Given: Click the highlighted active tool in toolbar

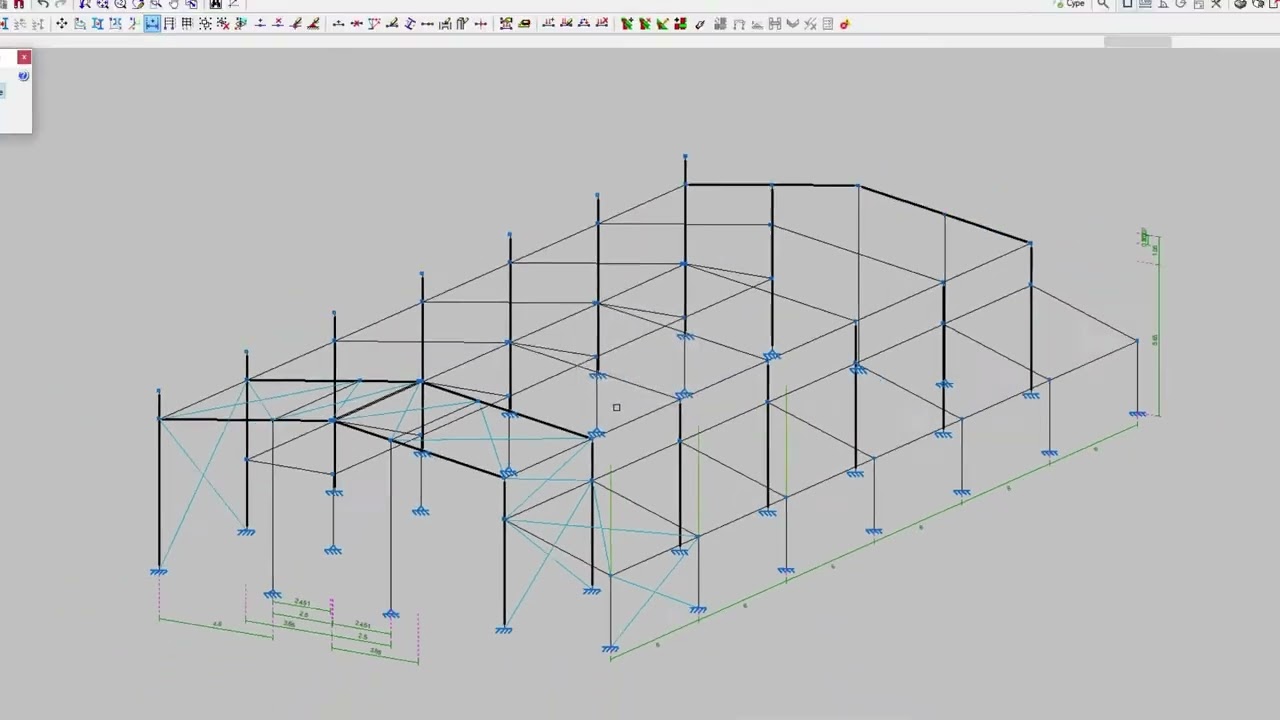Looking at the screenshot, I should coord(152,24).
